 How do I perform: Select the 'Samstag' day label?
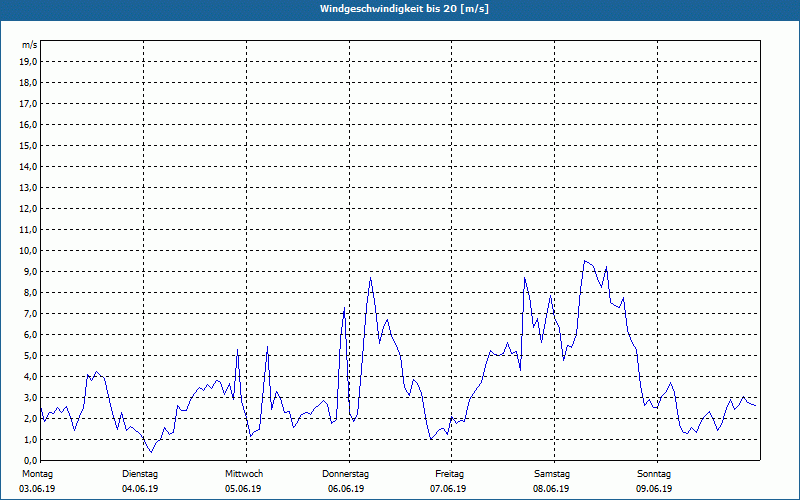pyautogui.click(x=552, y=474)
